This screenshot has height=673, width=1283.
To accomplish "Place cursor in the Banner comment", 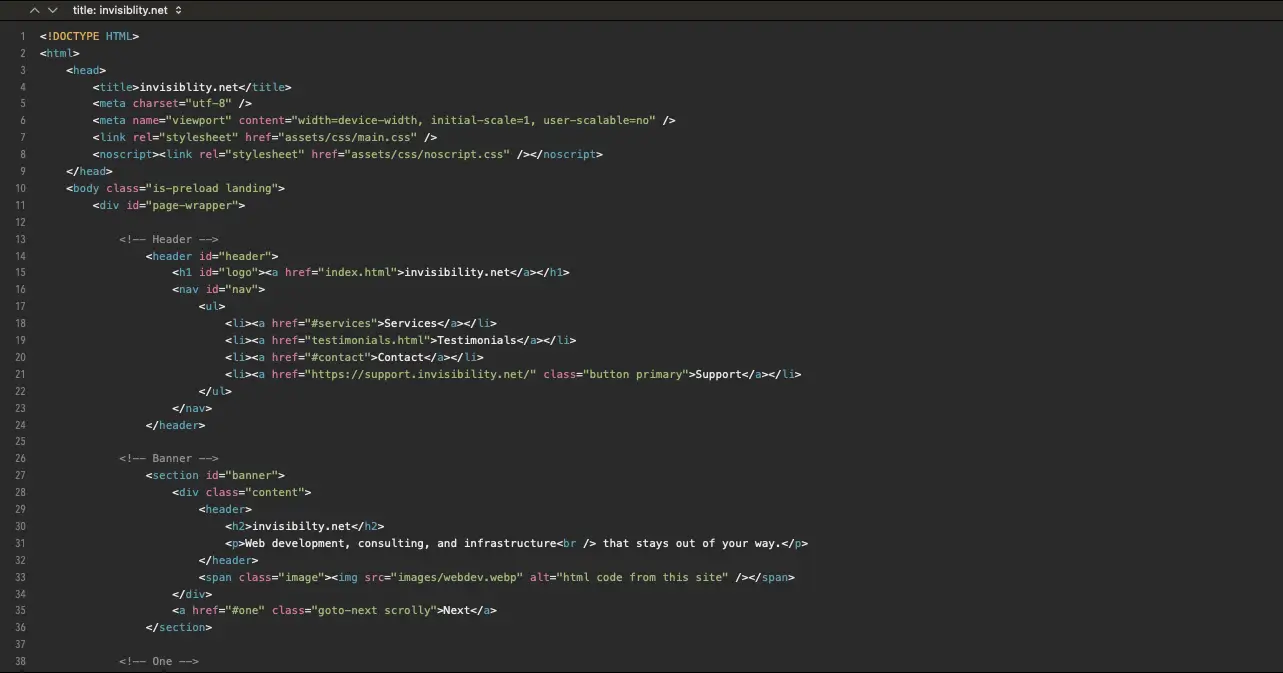I will [168, 458].
